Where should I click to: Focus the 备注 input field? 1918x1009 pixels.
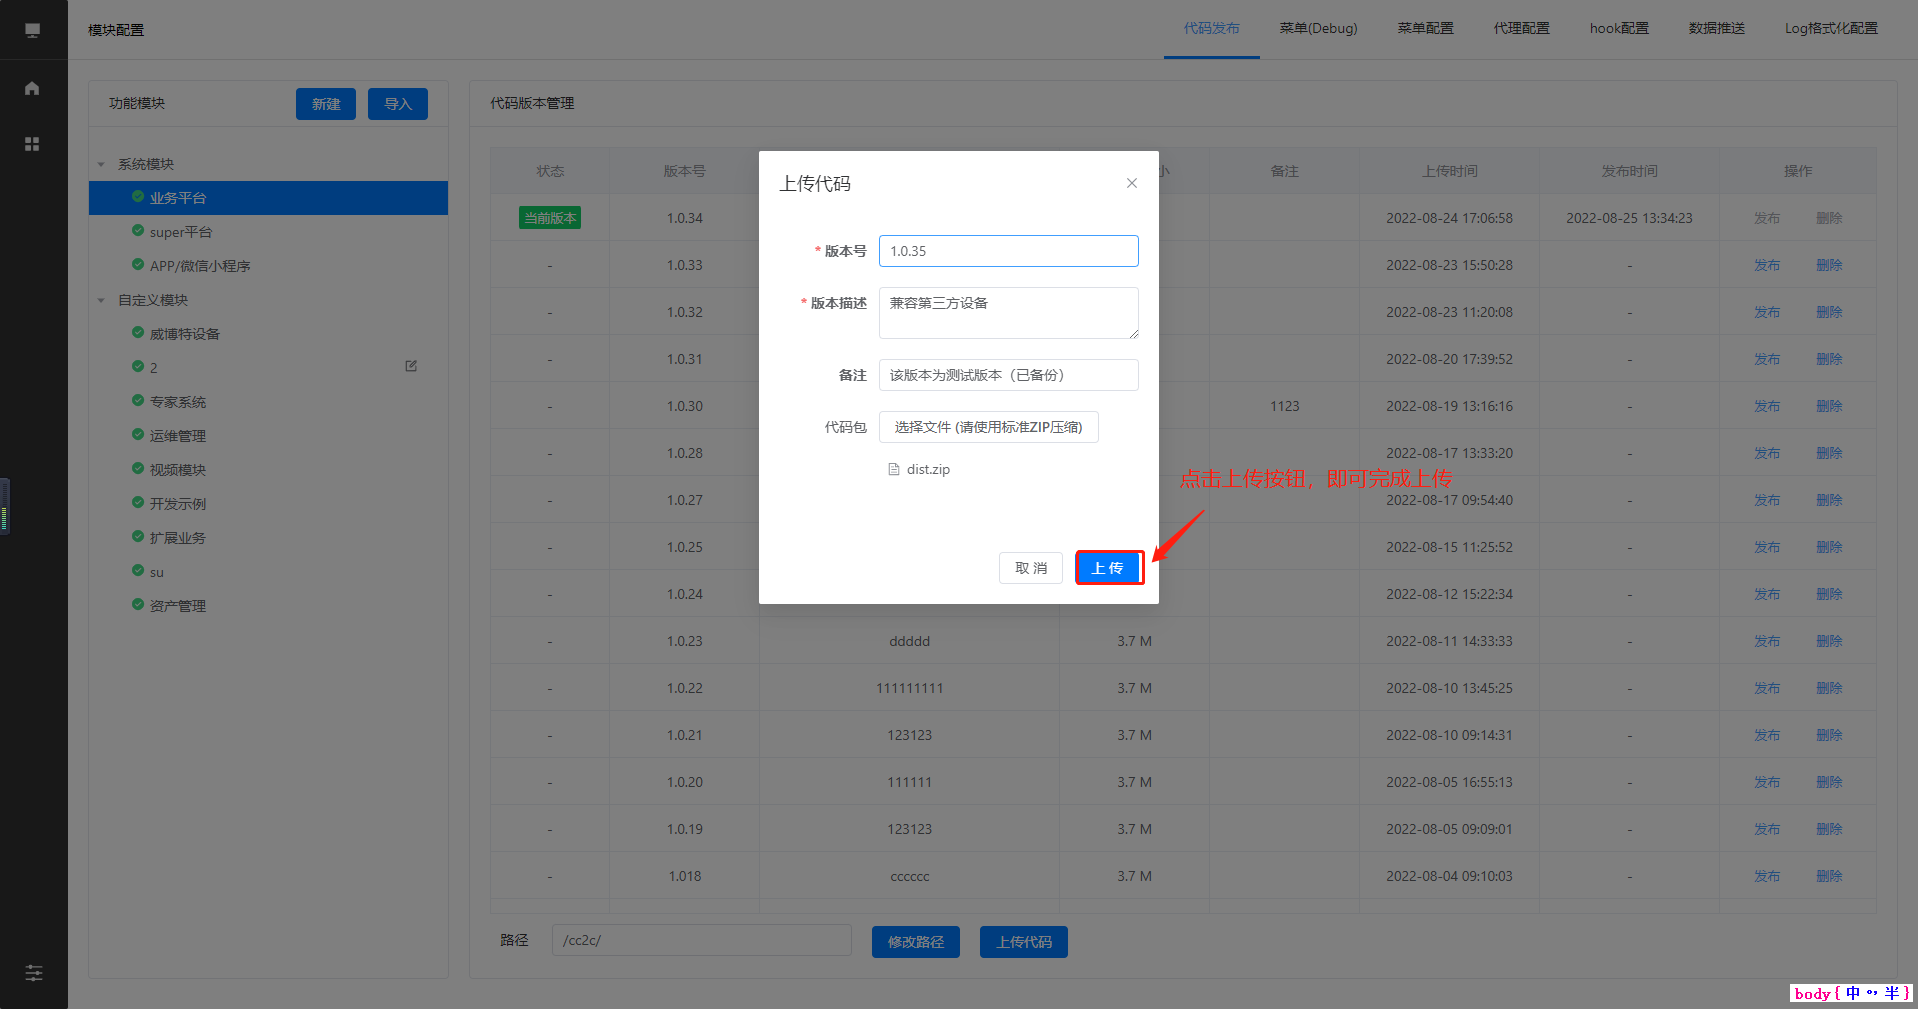[1009, 375]
